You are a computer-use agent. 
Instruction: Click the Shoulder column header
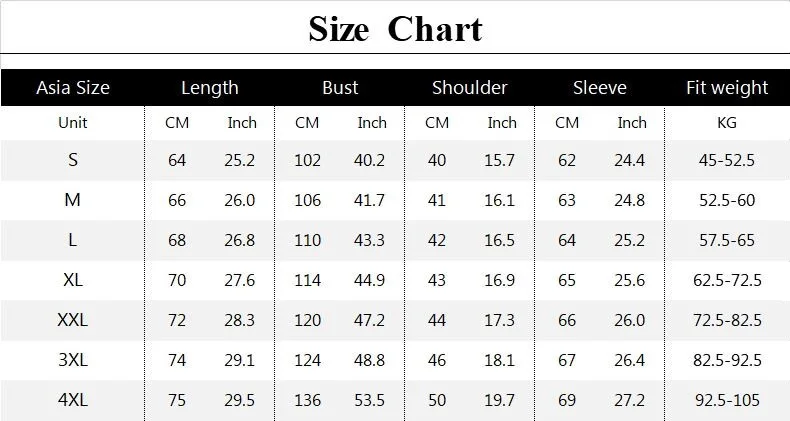coord(470,88)
